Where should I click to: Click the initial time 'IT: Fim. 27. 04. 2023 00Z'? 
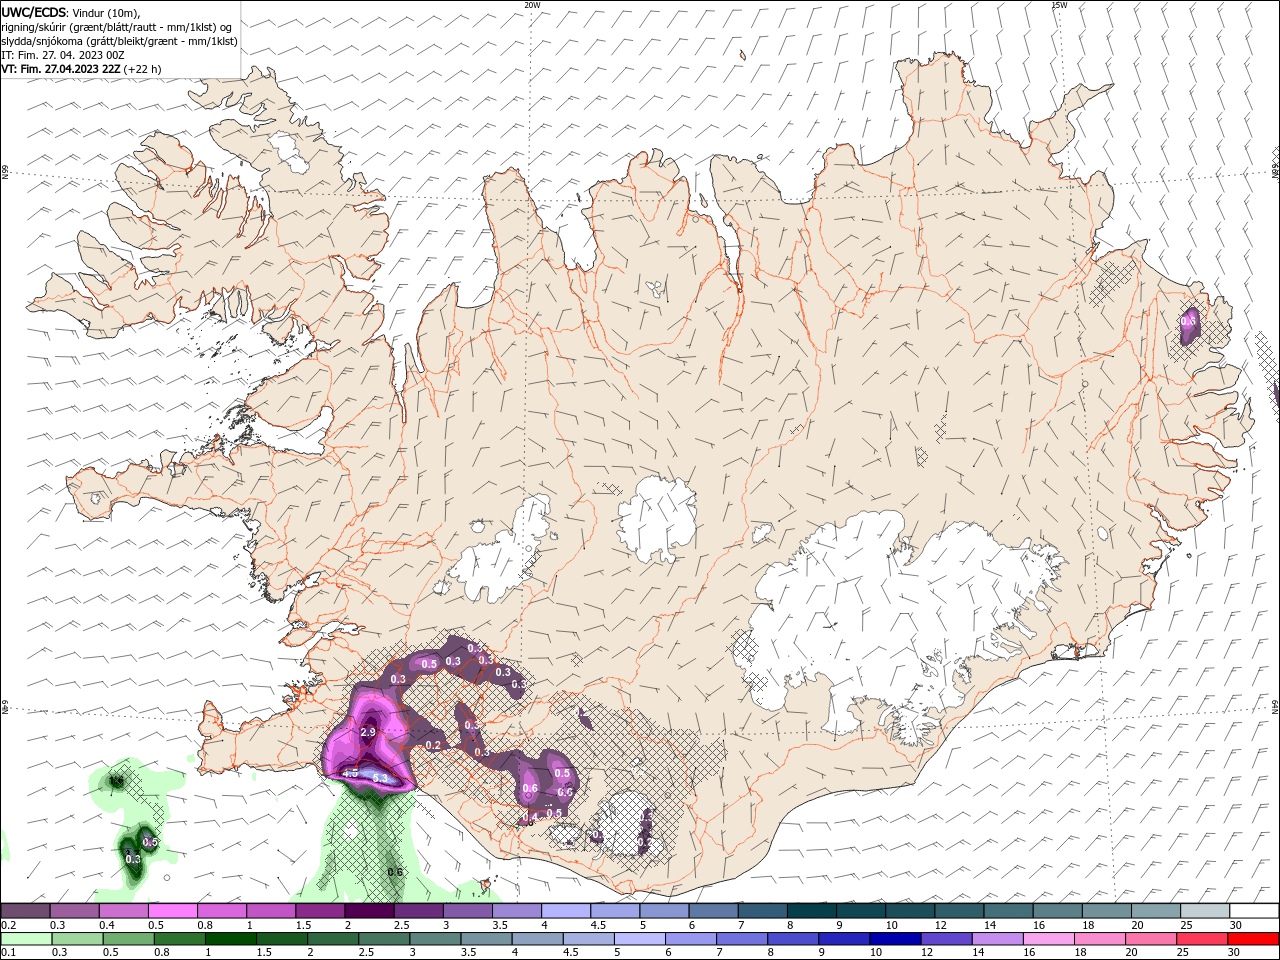[x=62, y=55]
